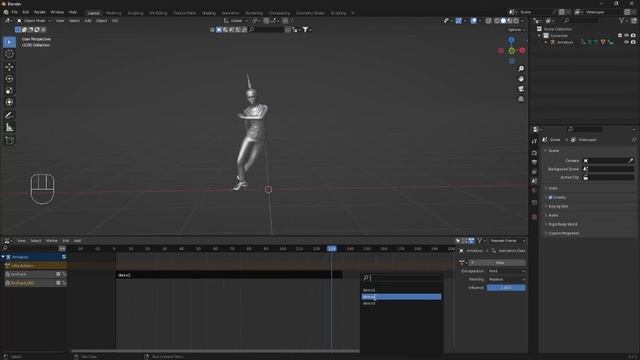
Task: Open the World properties tab icon
Action: click(534, 191)
